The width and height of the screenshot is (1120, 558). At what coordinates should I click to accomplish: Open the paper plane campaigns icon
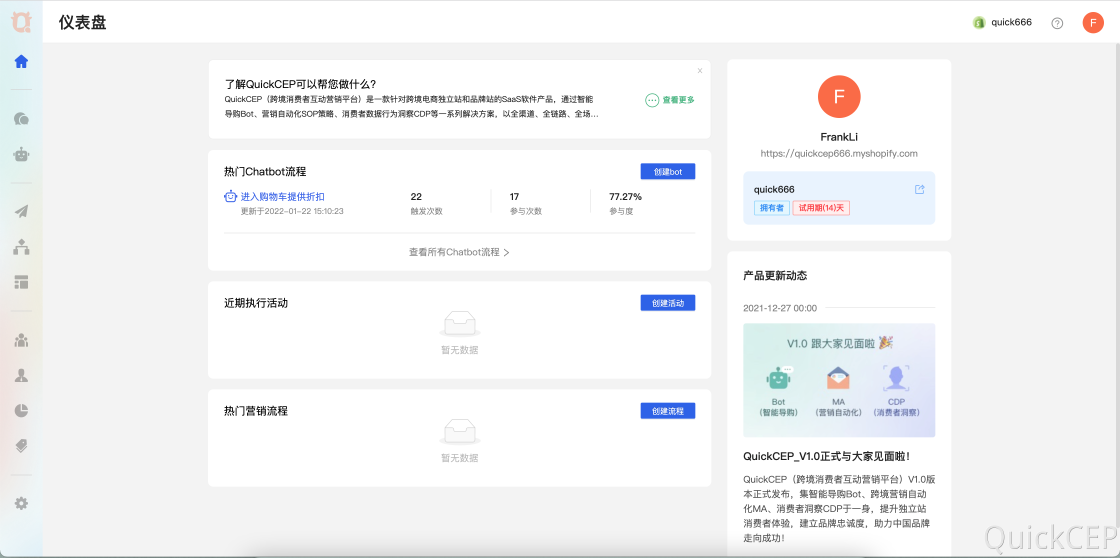coord(21,211)
